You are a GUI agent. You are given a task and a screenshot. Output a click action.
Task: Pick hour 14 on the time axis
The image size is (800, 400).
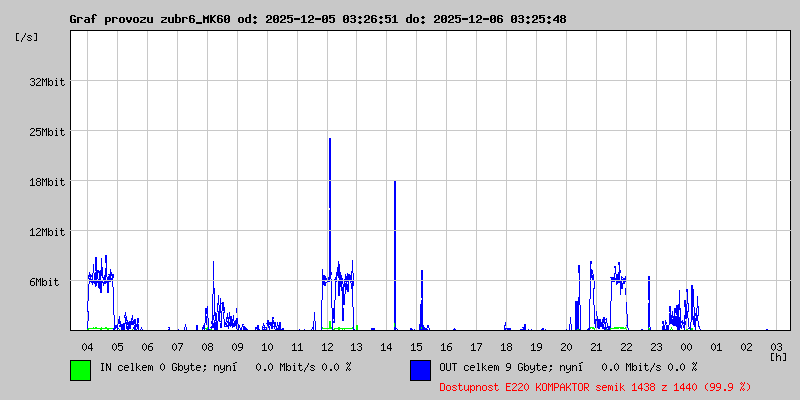click(387, 346)
